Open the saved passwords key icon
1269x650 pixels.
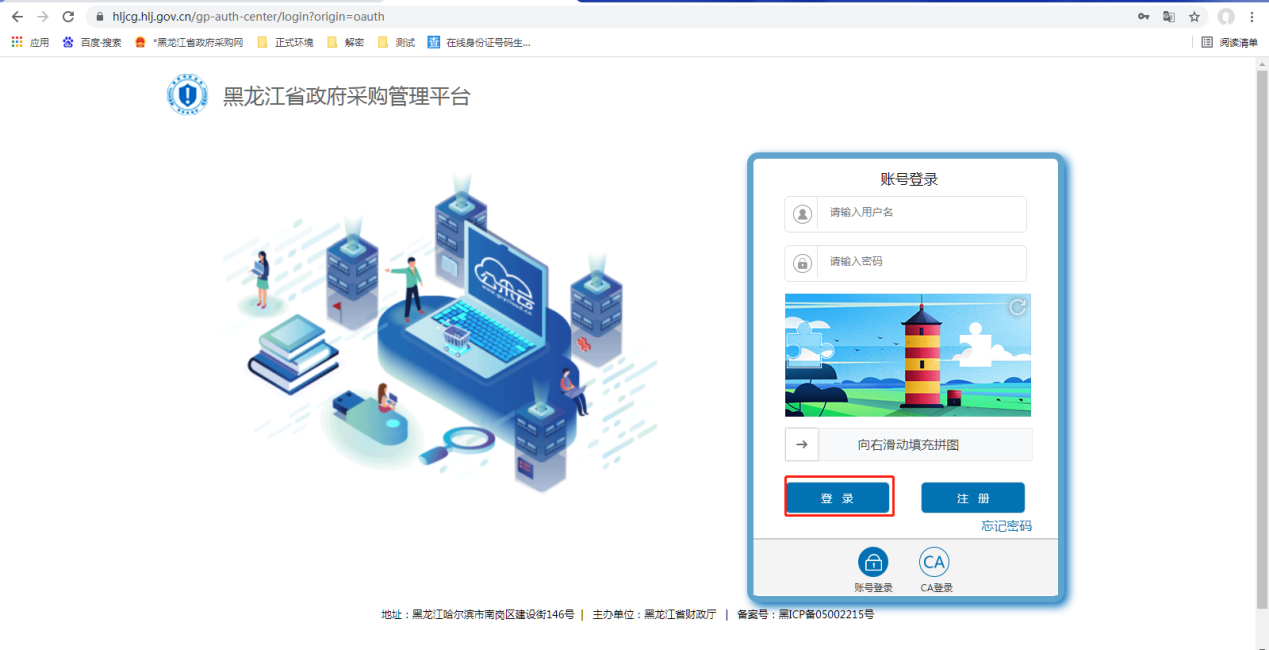click(1144, 17)
